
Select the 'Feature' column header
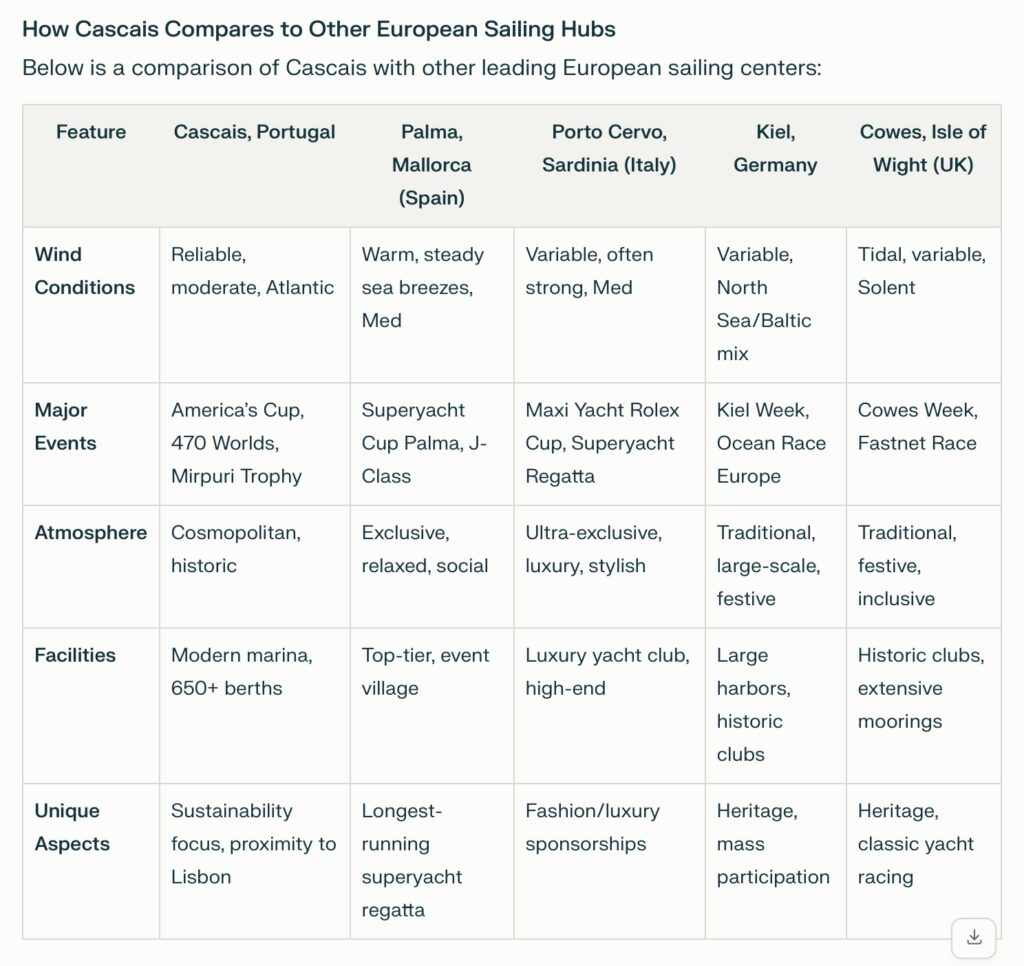[91, 132]
